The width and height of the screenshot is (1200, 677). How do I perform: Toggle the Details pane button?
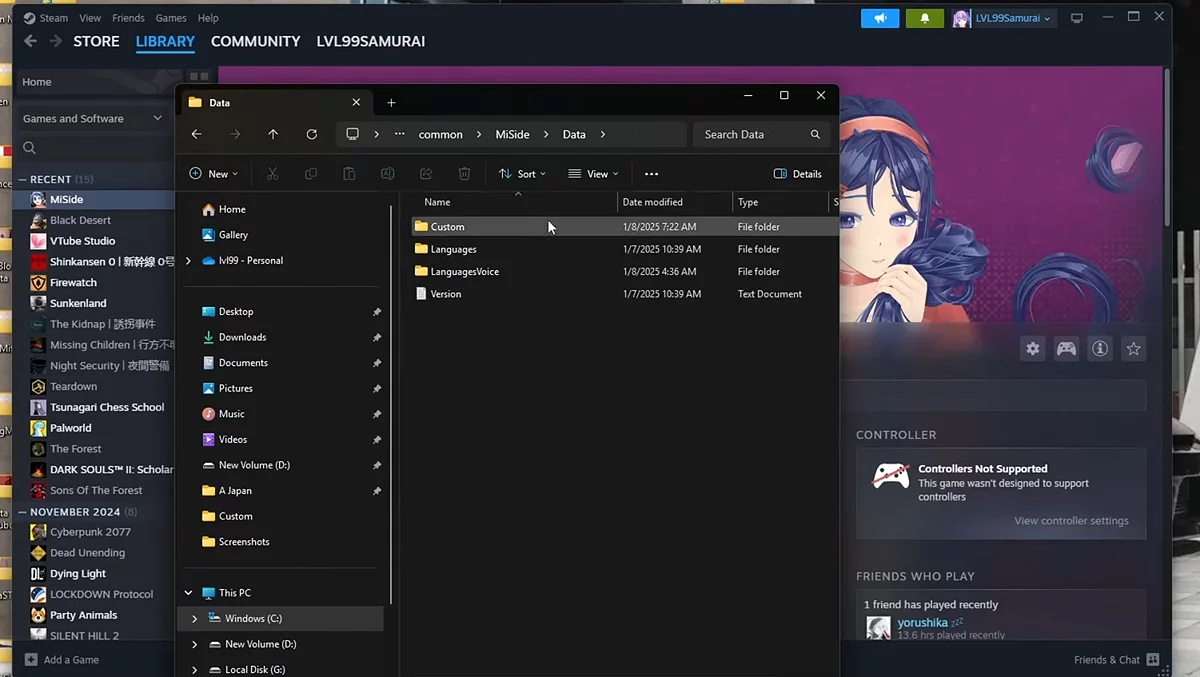coord(797,174)
